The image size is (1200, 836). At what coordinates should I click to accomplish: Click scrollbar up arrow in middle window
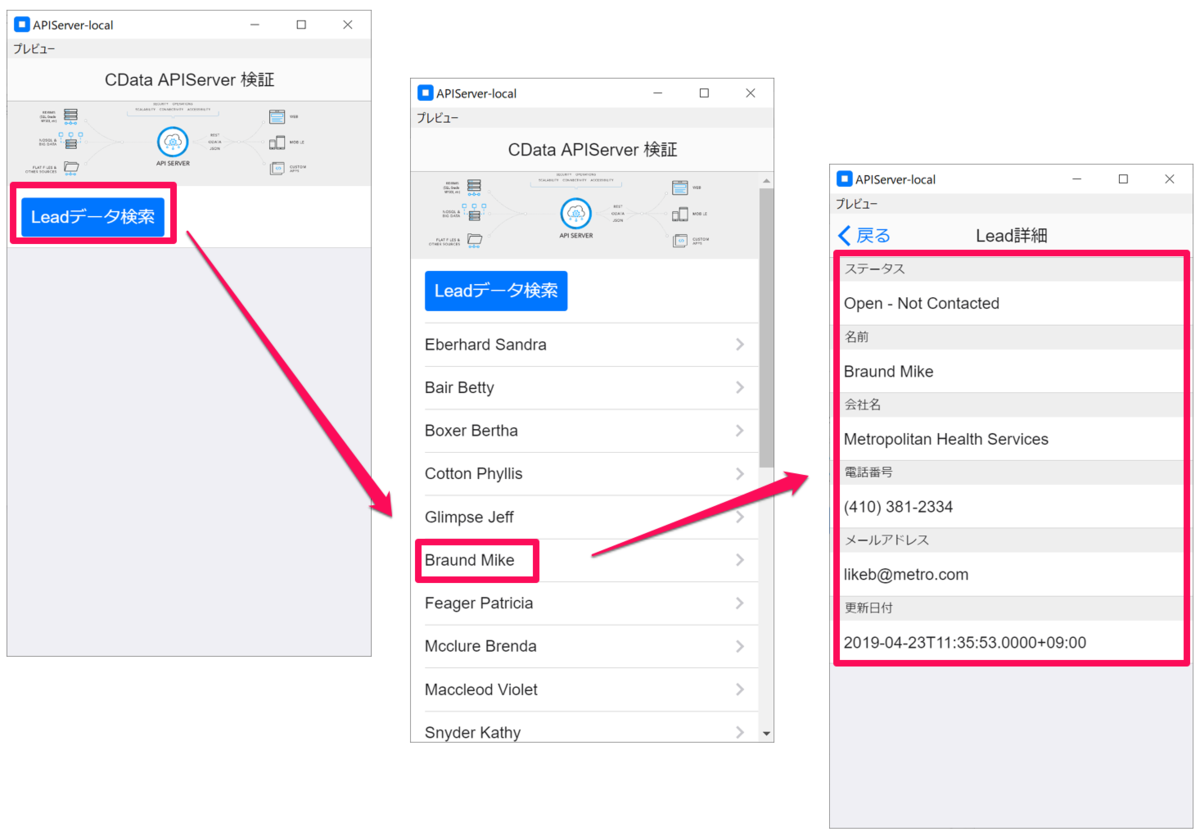pos(766,181)
